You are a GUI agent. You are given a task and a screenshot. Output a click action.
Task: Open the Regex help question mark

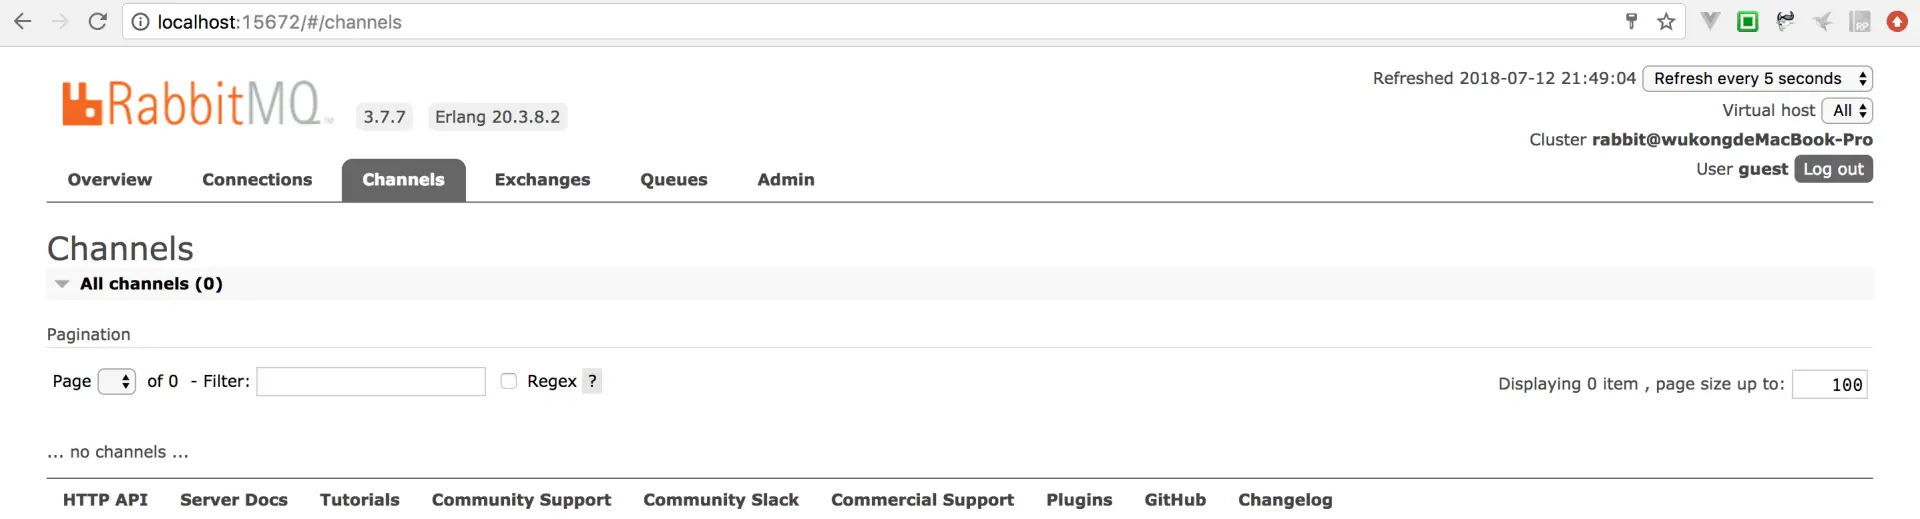[x=592, y=381]
